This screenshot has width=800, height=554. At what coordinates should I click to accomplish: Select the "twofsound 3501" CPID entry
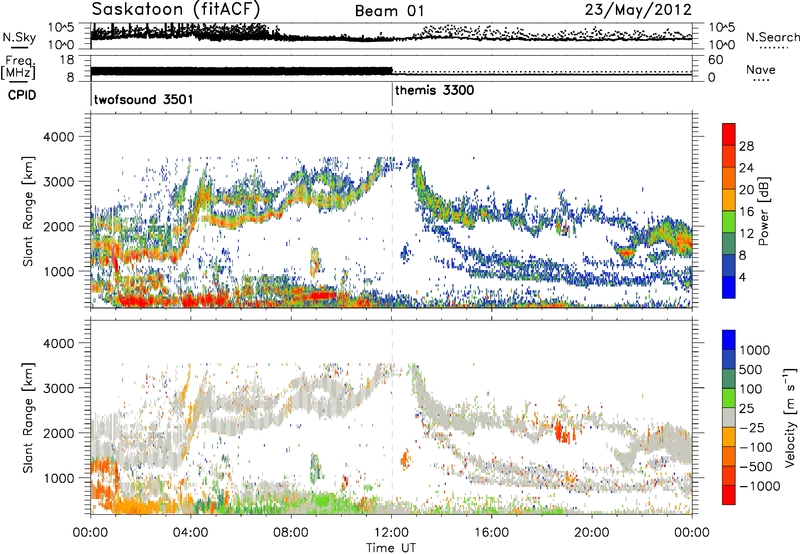coord(143,99)
